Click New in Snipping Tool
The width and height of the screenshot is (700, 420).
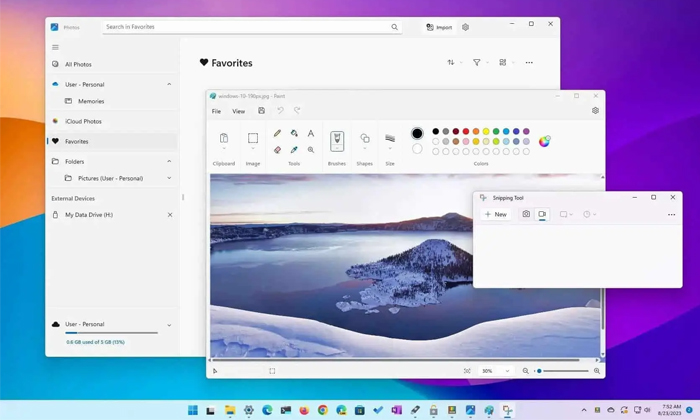(x=496, y=214)
